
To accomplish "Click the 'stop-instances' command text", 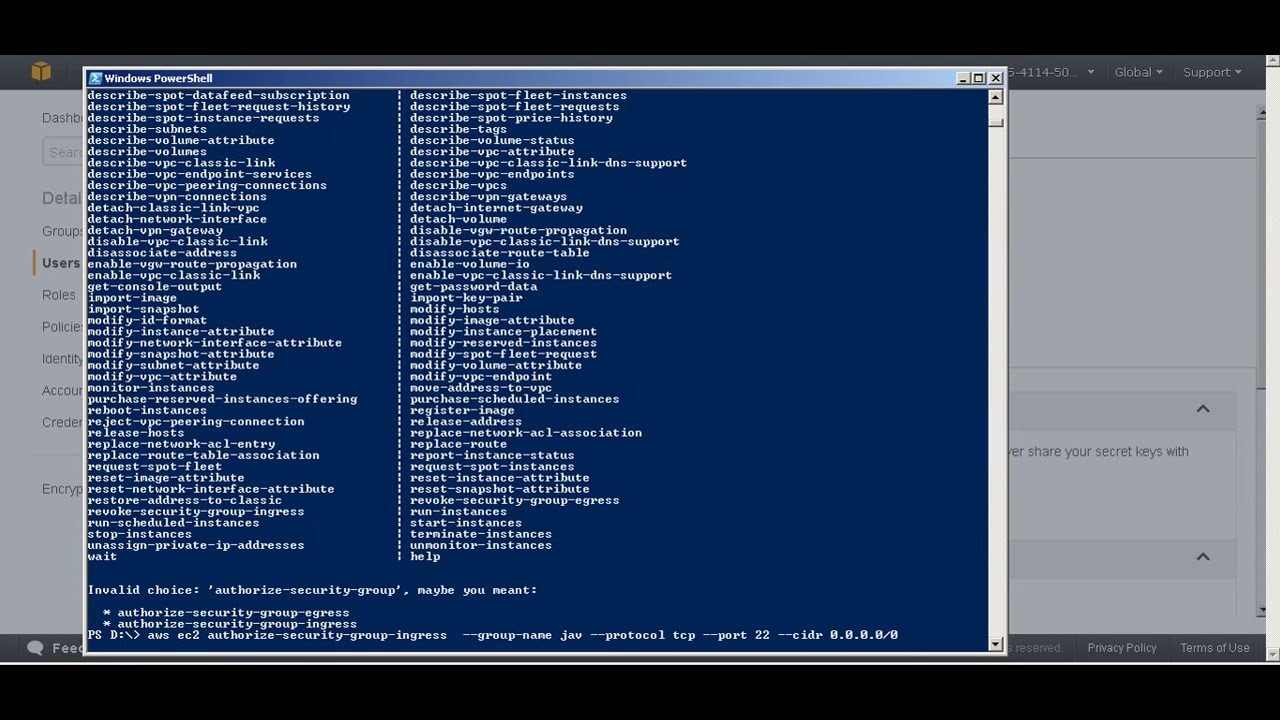I will pyautogui.click(x=139, y=534).
